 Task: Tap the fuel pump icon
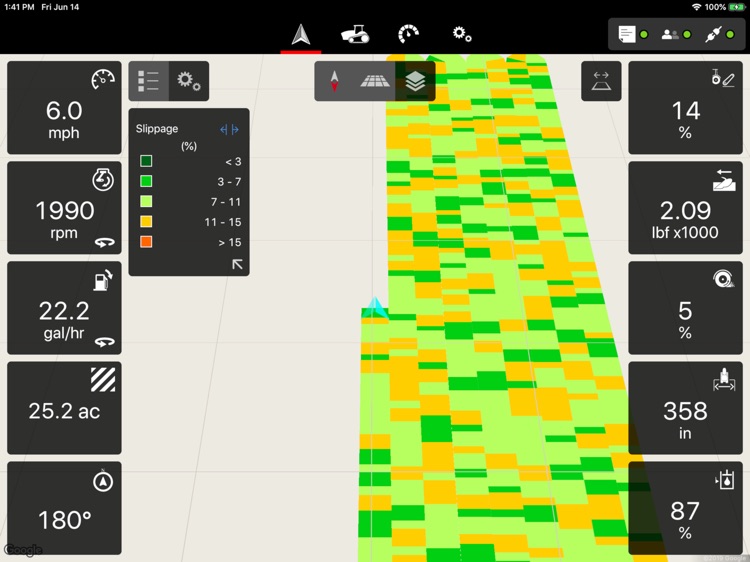coord(103,280)
